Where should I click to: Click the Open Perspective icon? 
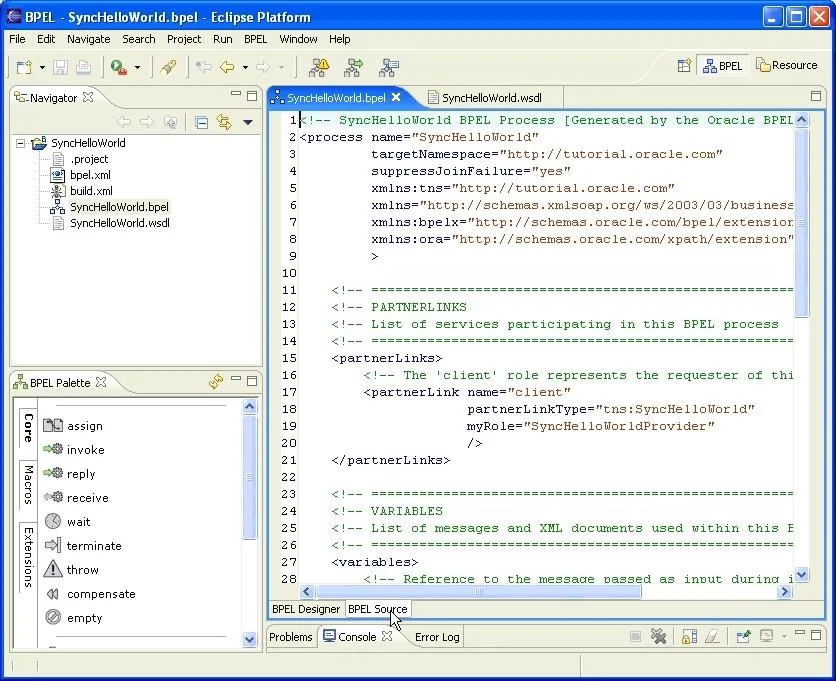coord(684,66)
